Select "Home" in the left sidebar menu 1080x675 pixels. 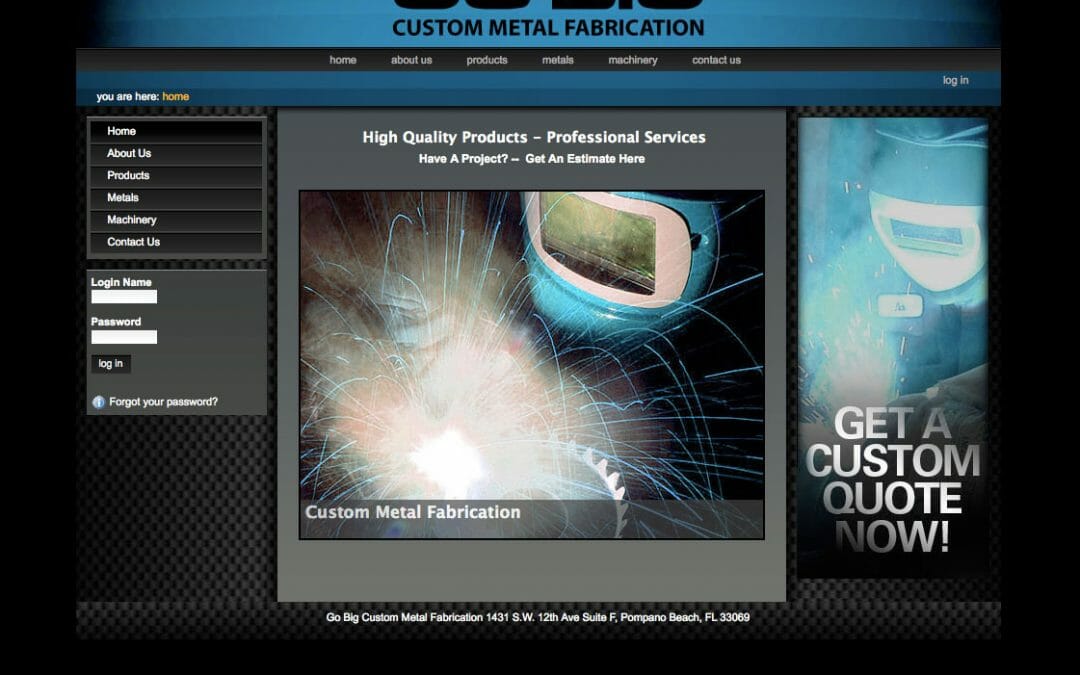click(121, 130)
